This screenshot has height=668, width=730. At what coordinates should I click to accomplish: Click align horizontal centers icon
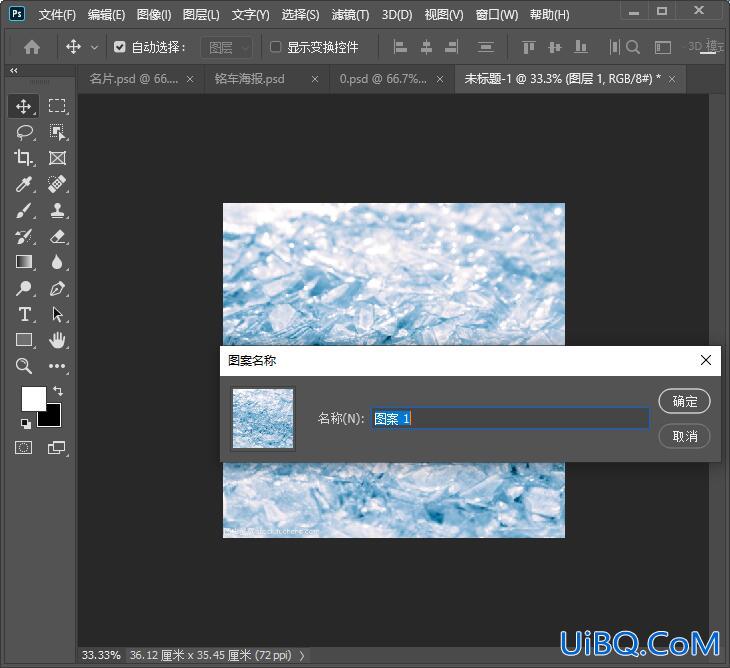point(426,47)
